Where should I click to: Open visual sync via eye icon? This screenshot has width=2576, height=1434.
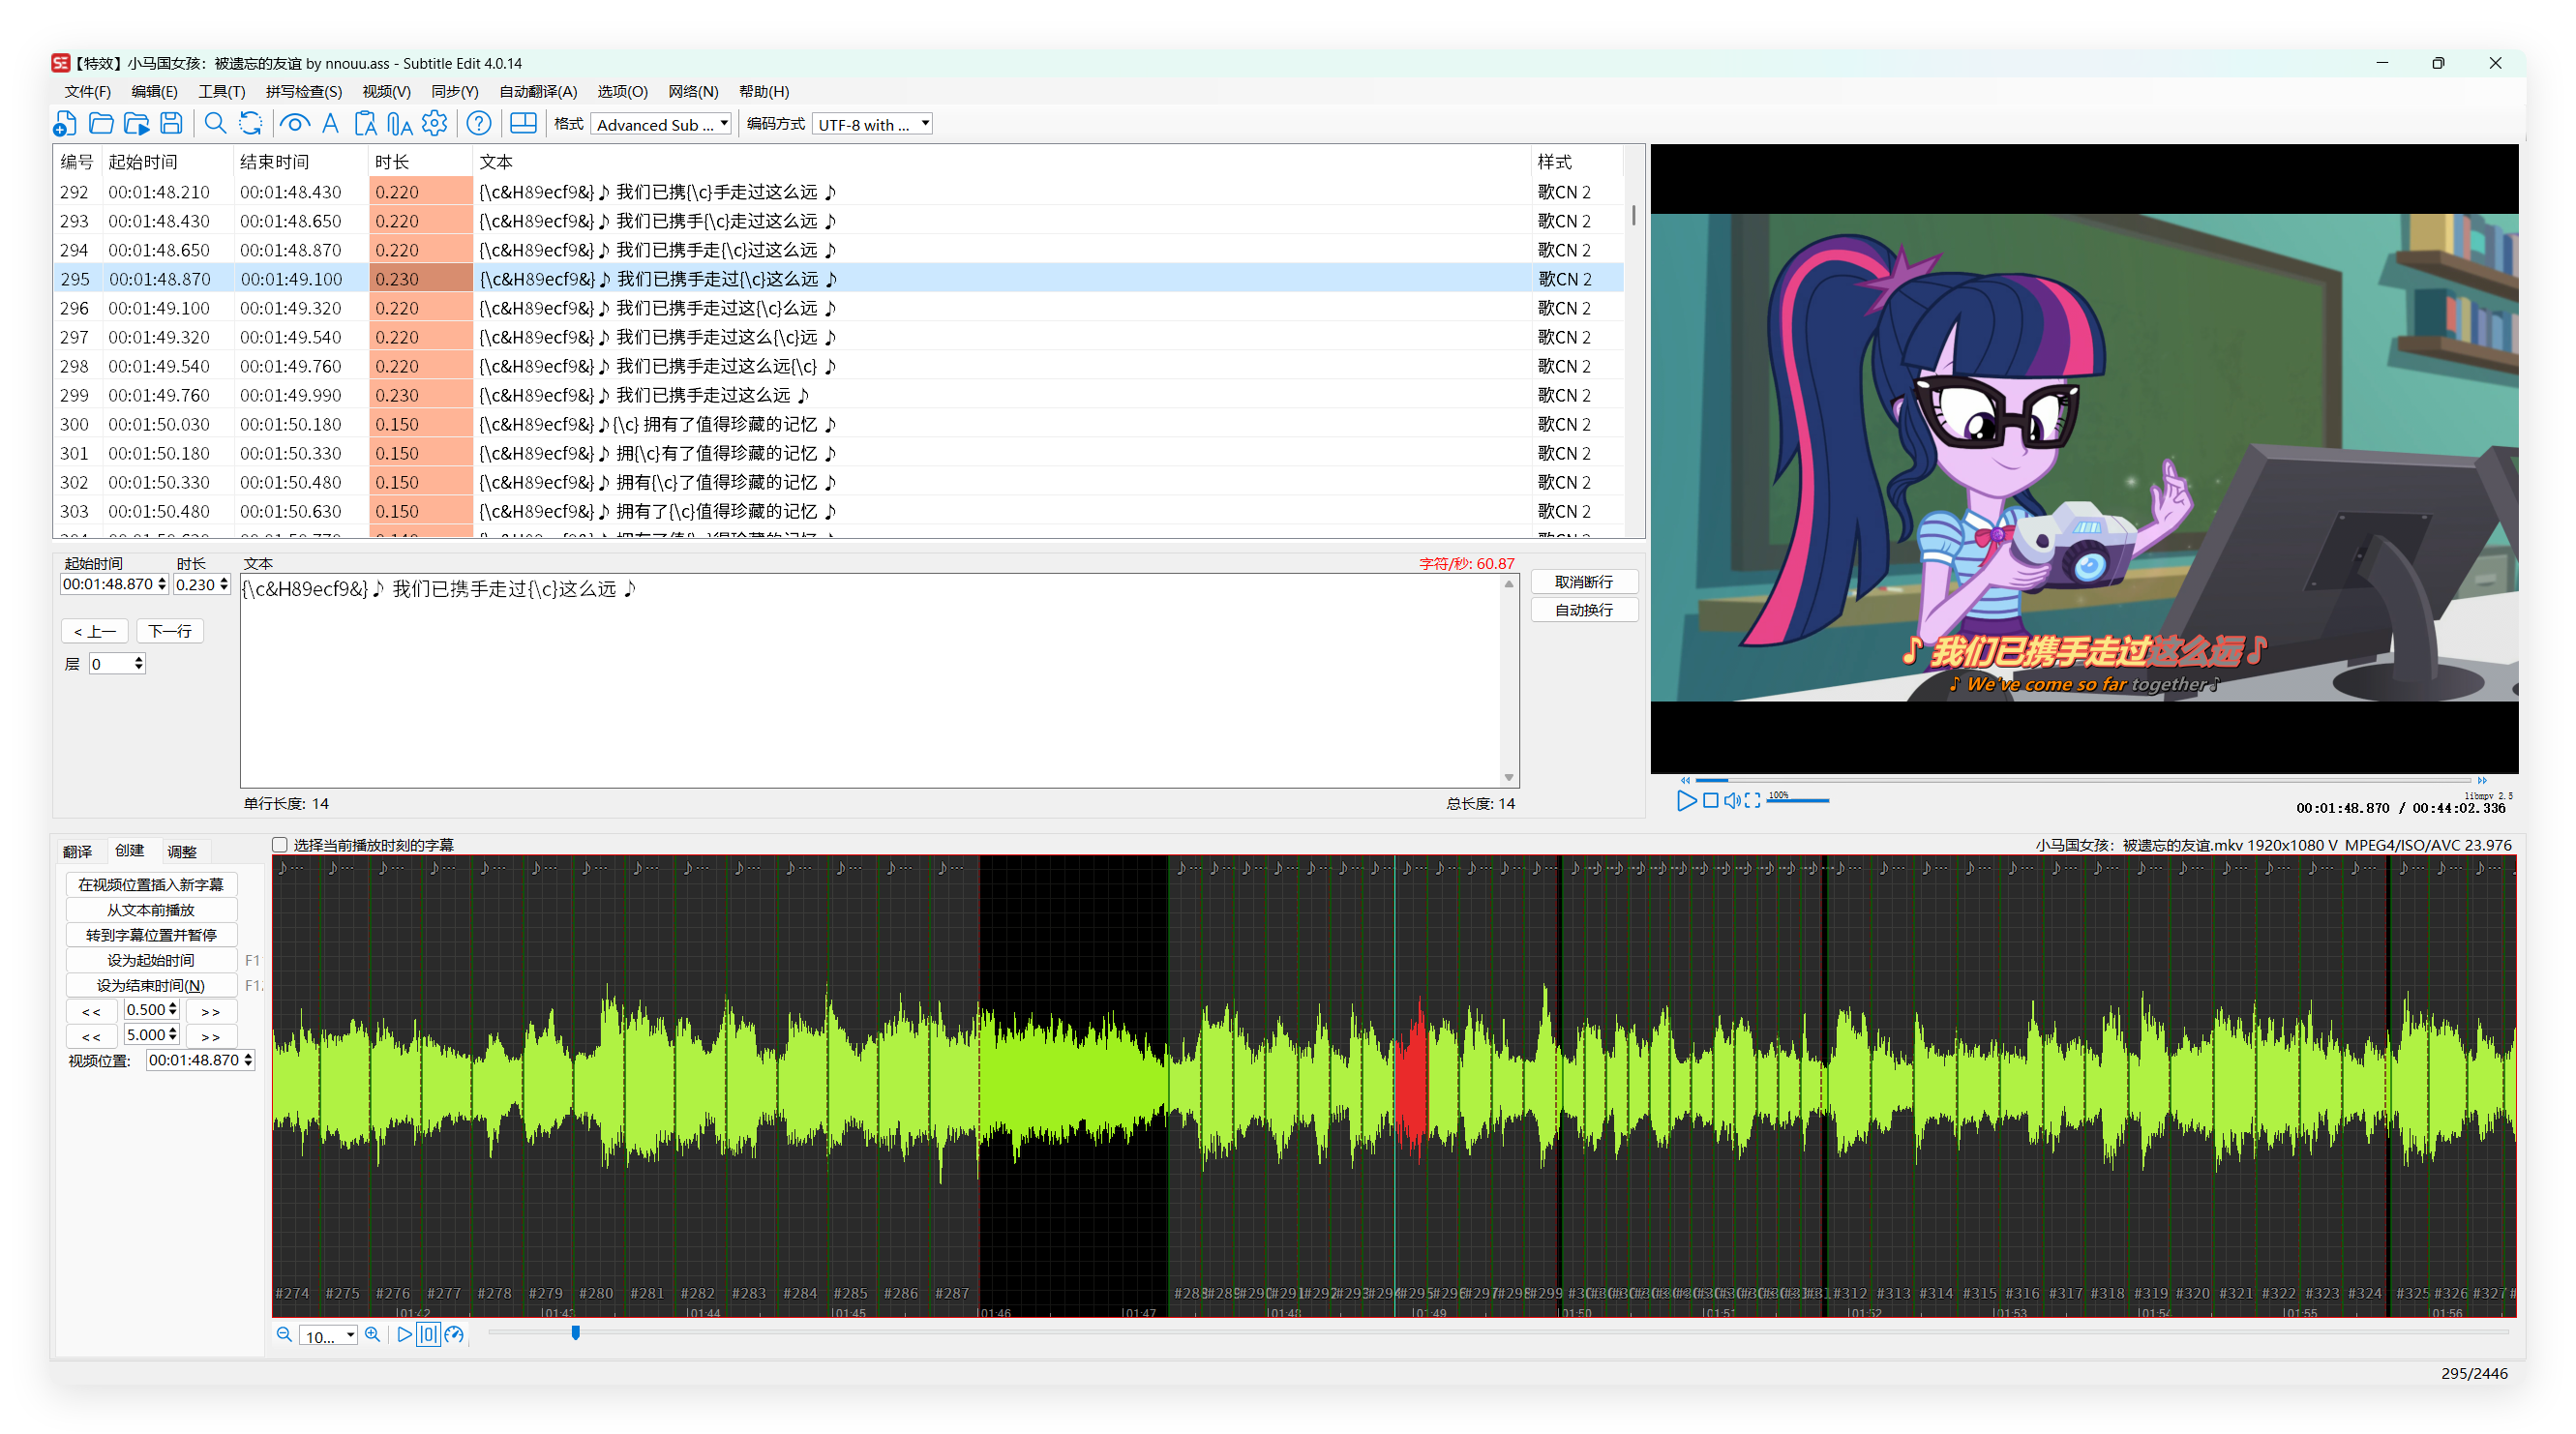[x=294, y=123]
